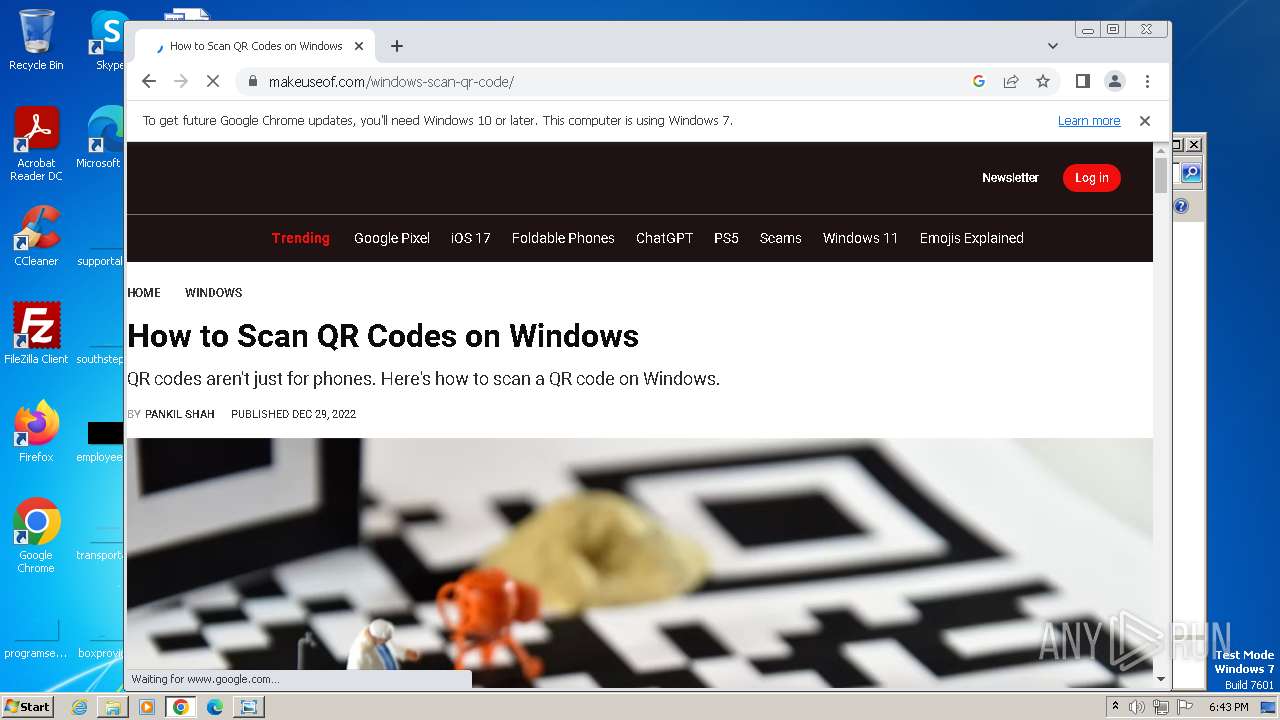Open the Newsletter link
The image size is (1280, 720).
(x=1010, y=178)
